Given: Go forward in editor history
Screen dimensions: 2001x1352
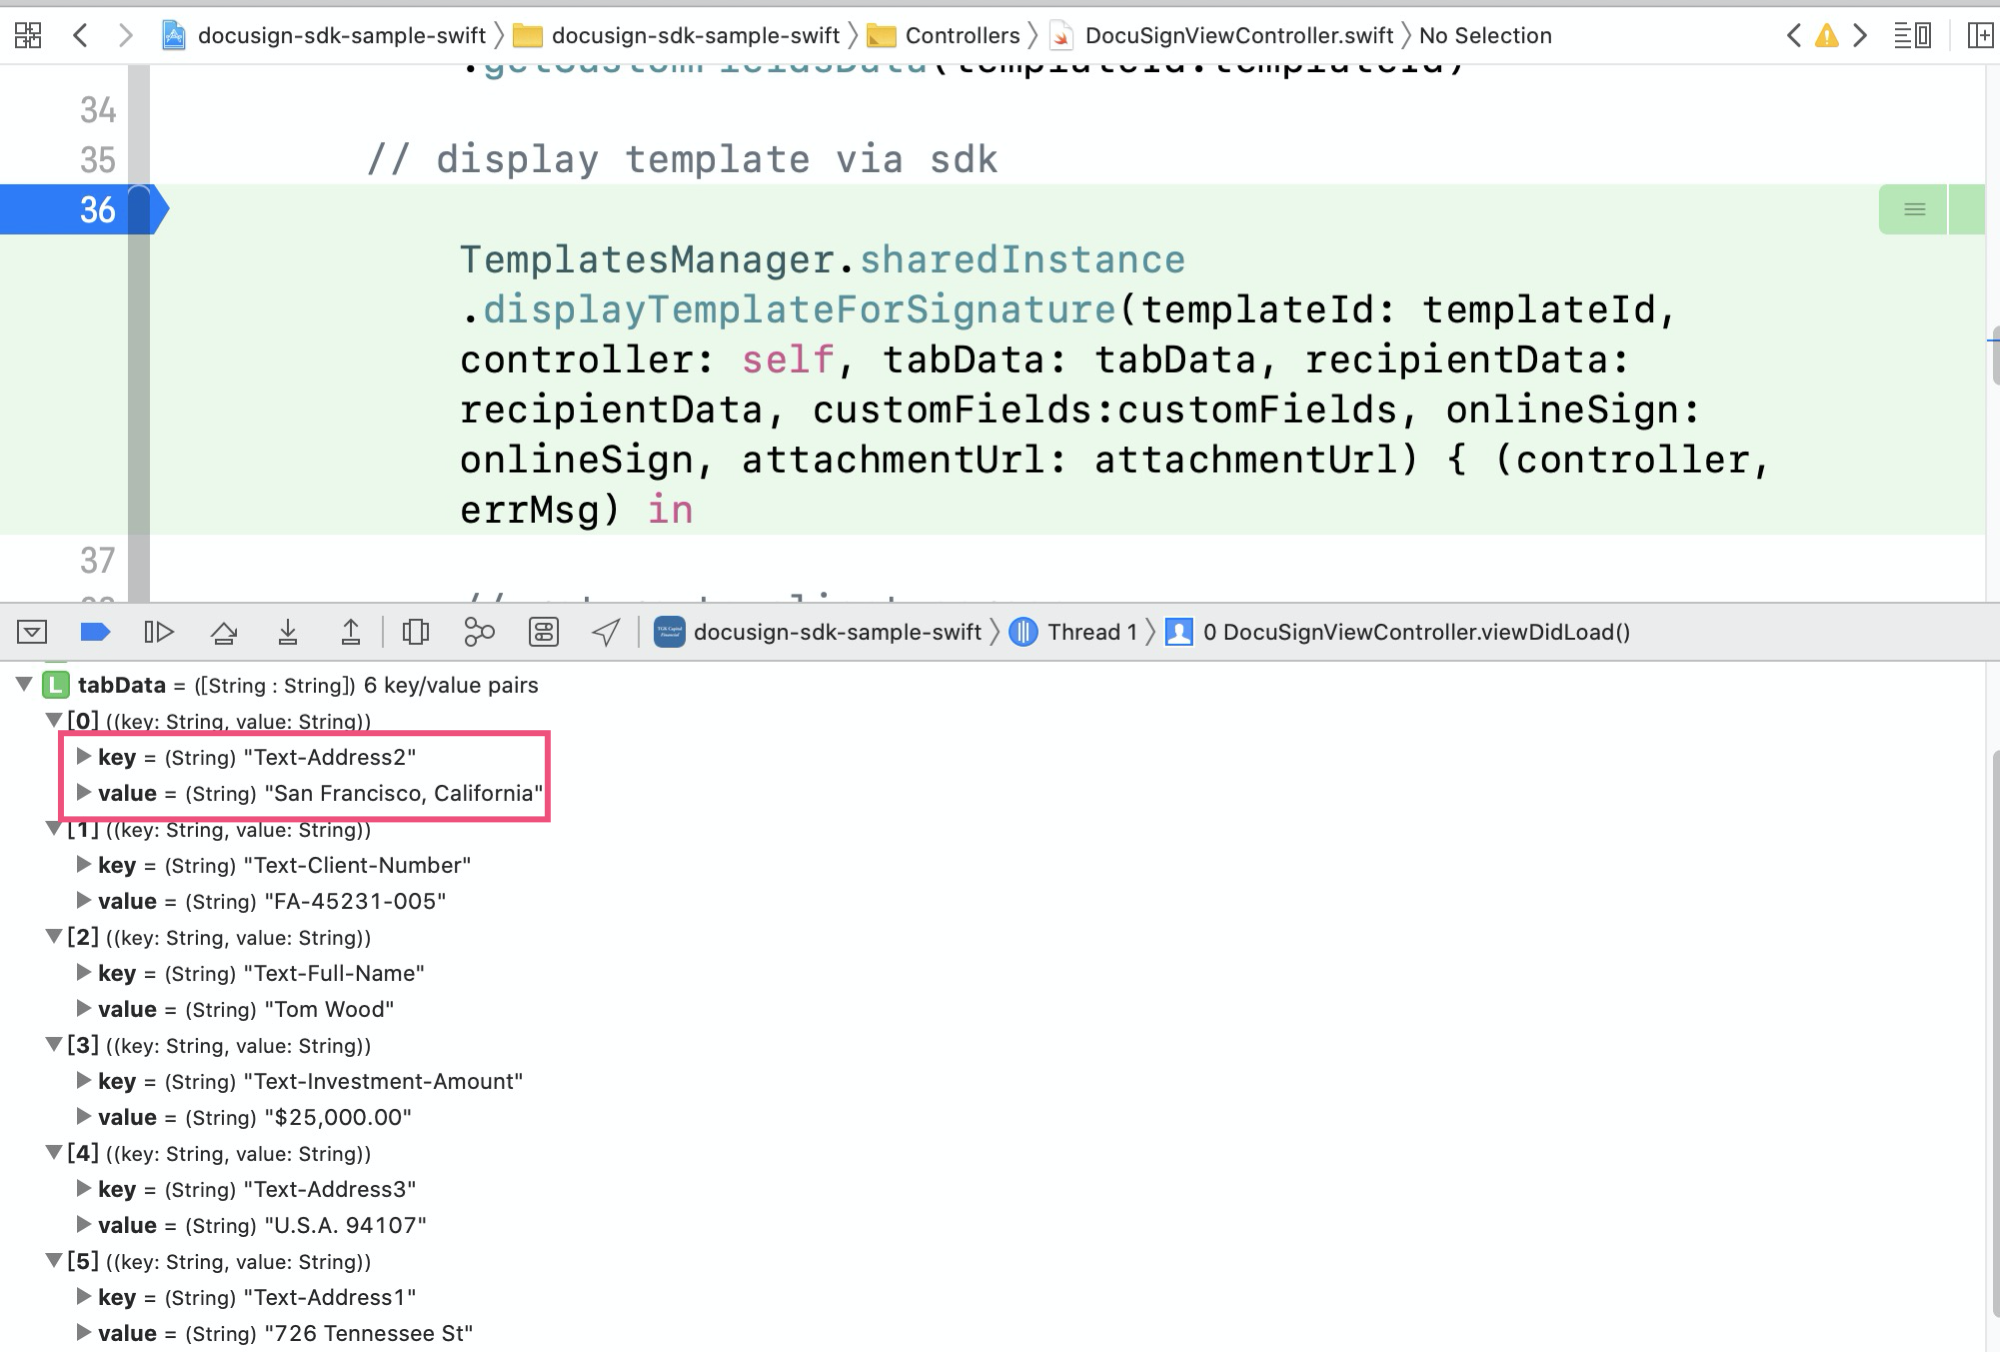Looking at the screenshot, I should point(125,36).
